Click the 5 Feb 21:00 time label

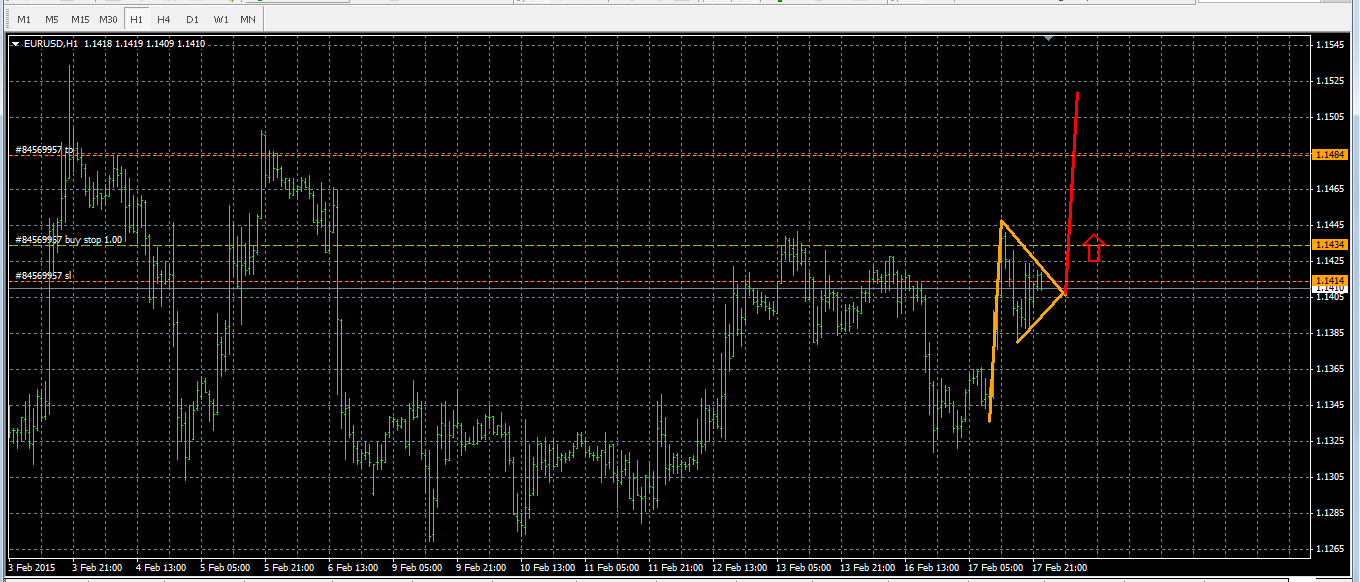pos(289,567)
